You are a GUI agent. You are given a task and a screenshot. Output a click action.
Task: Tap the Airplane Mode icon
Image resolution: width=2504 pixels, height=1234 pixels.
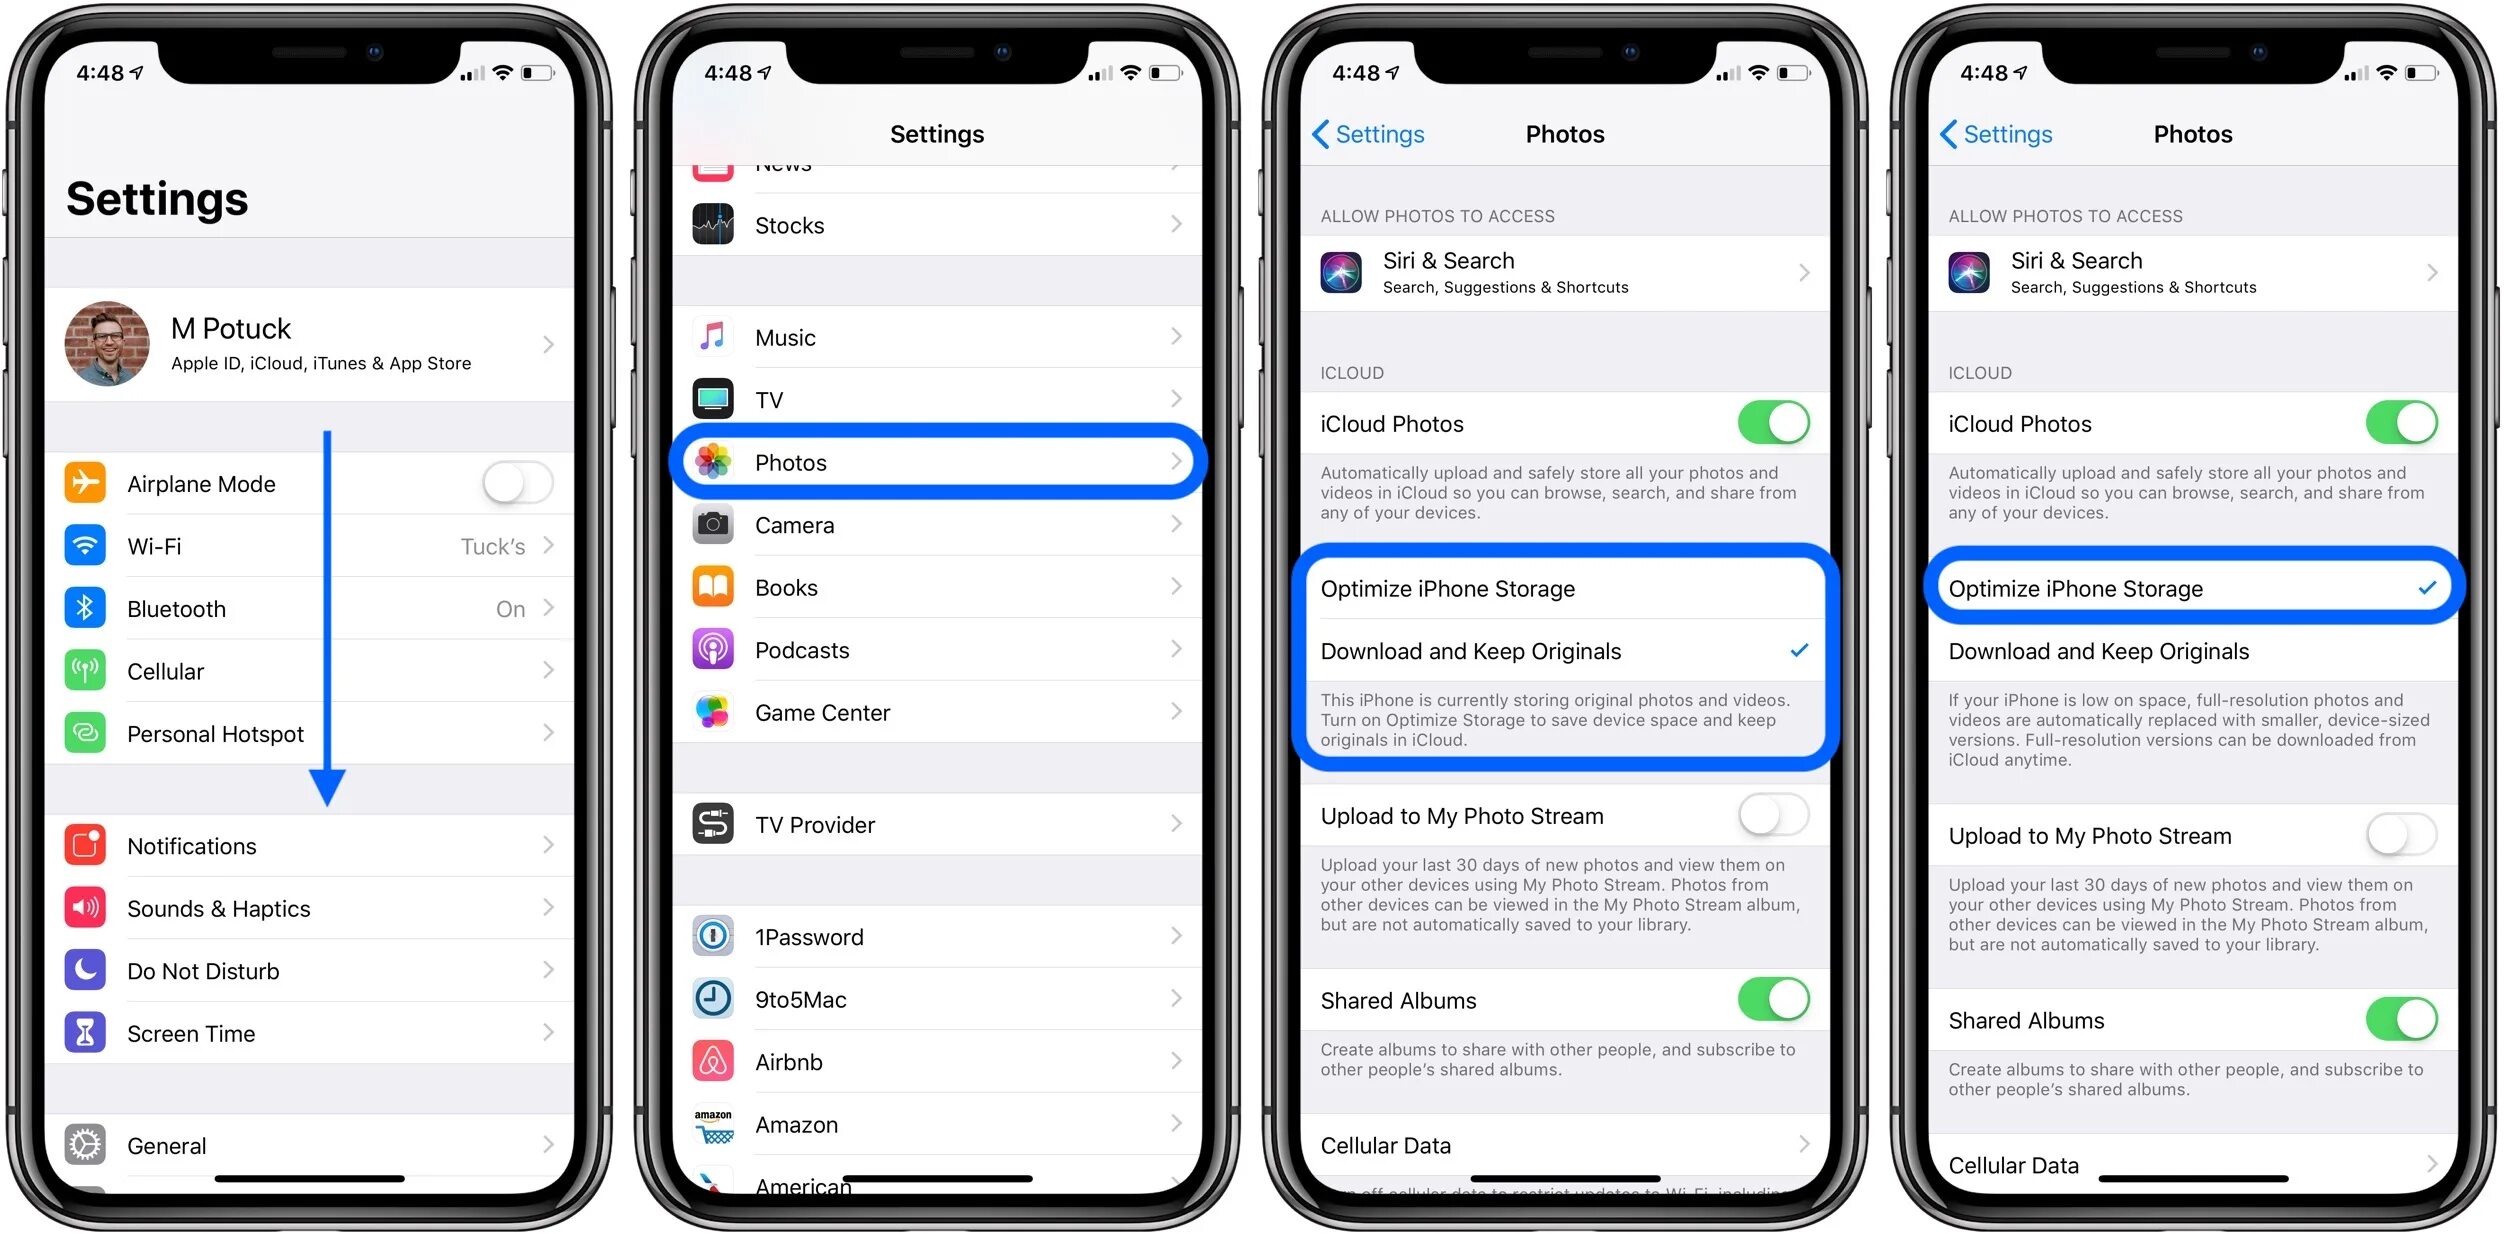click(85, 485)
